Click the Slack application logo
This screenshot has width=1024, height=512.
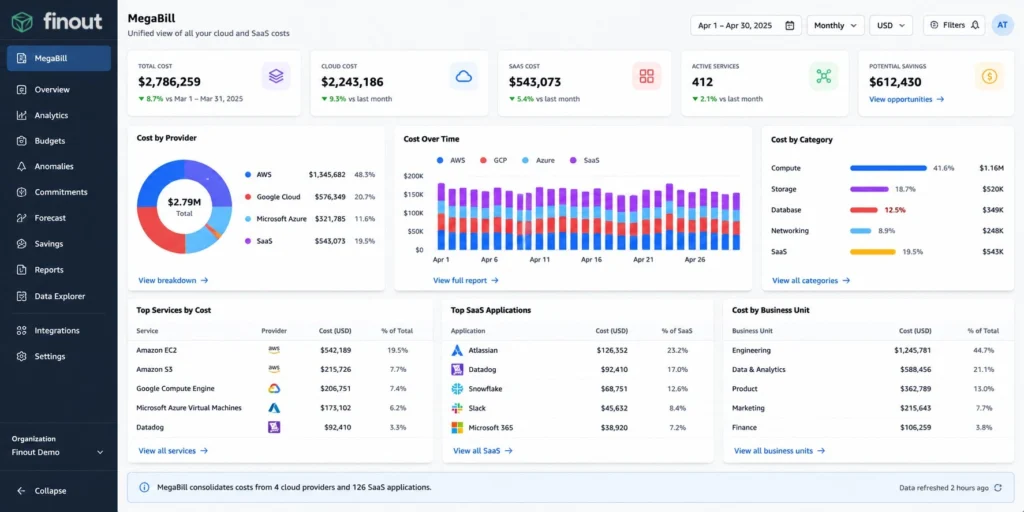tap(457, 408)
